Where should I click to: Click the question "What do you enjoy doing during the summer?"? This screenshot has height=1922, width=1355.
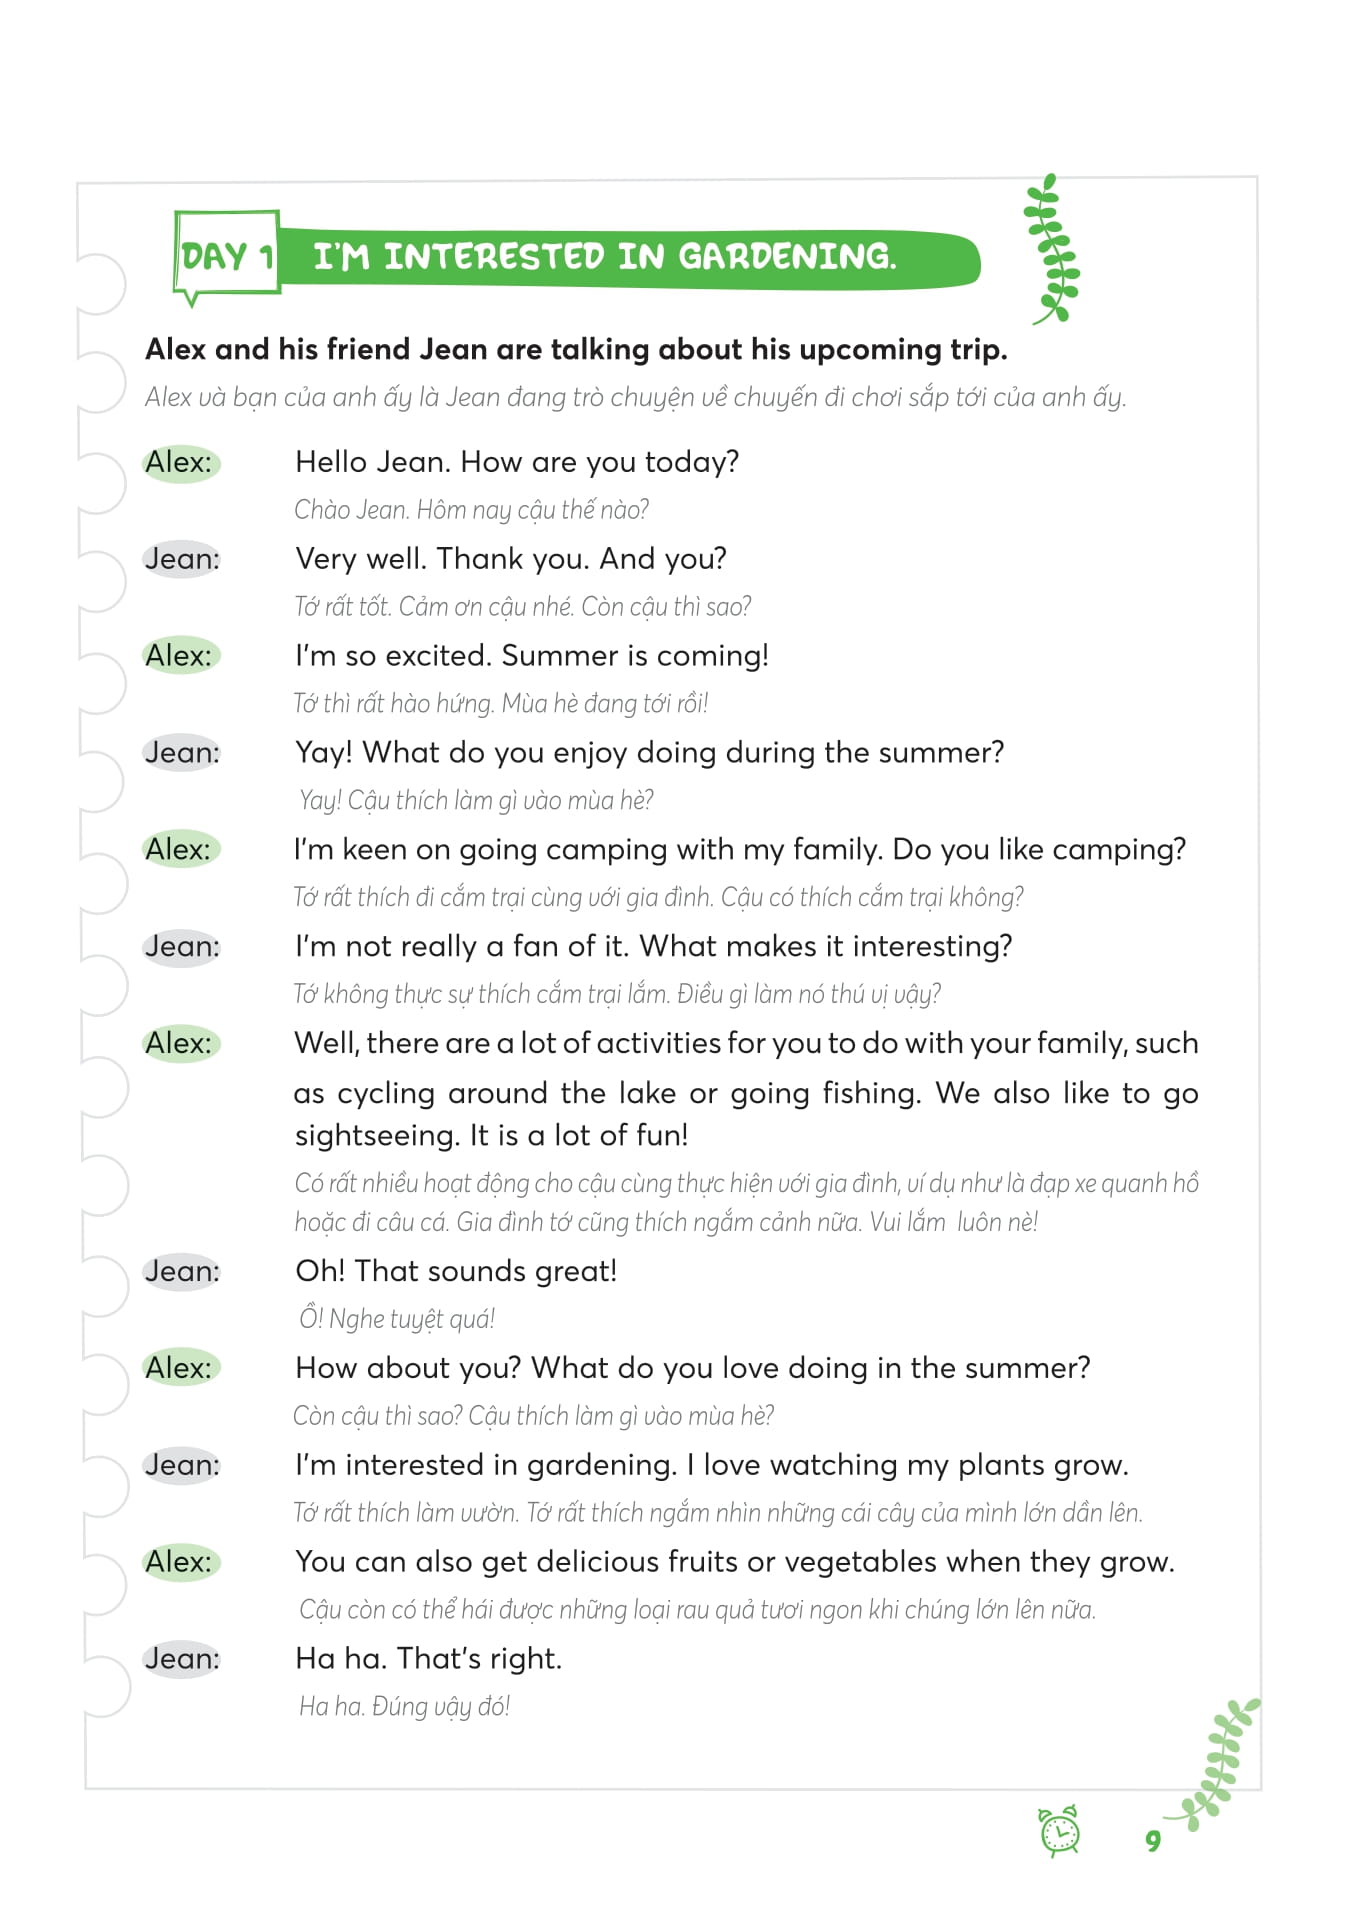tap(683, 752)
